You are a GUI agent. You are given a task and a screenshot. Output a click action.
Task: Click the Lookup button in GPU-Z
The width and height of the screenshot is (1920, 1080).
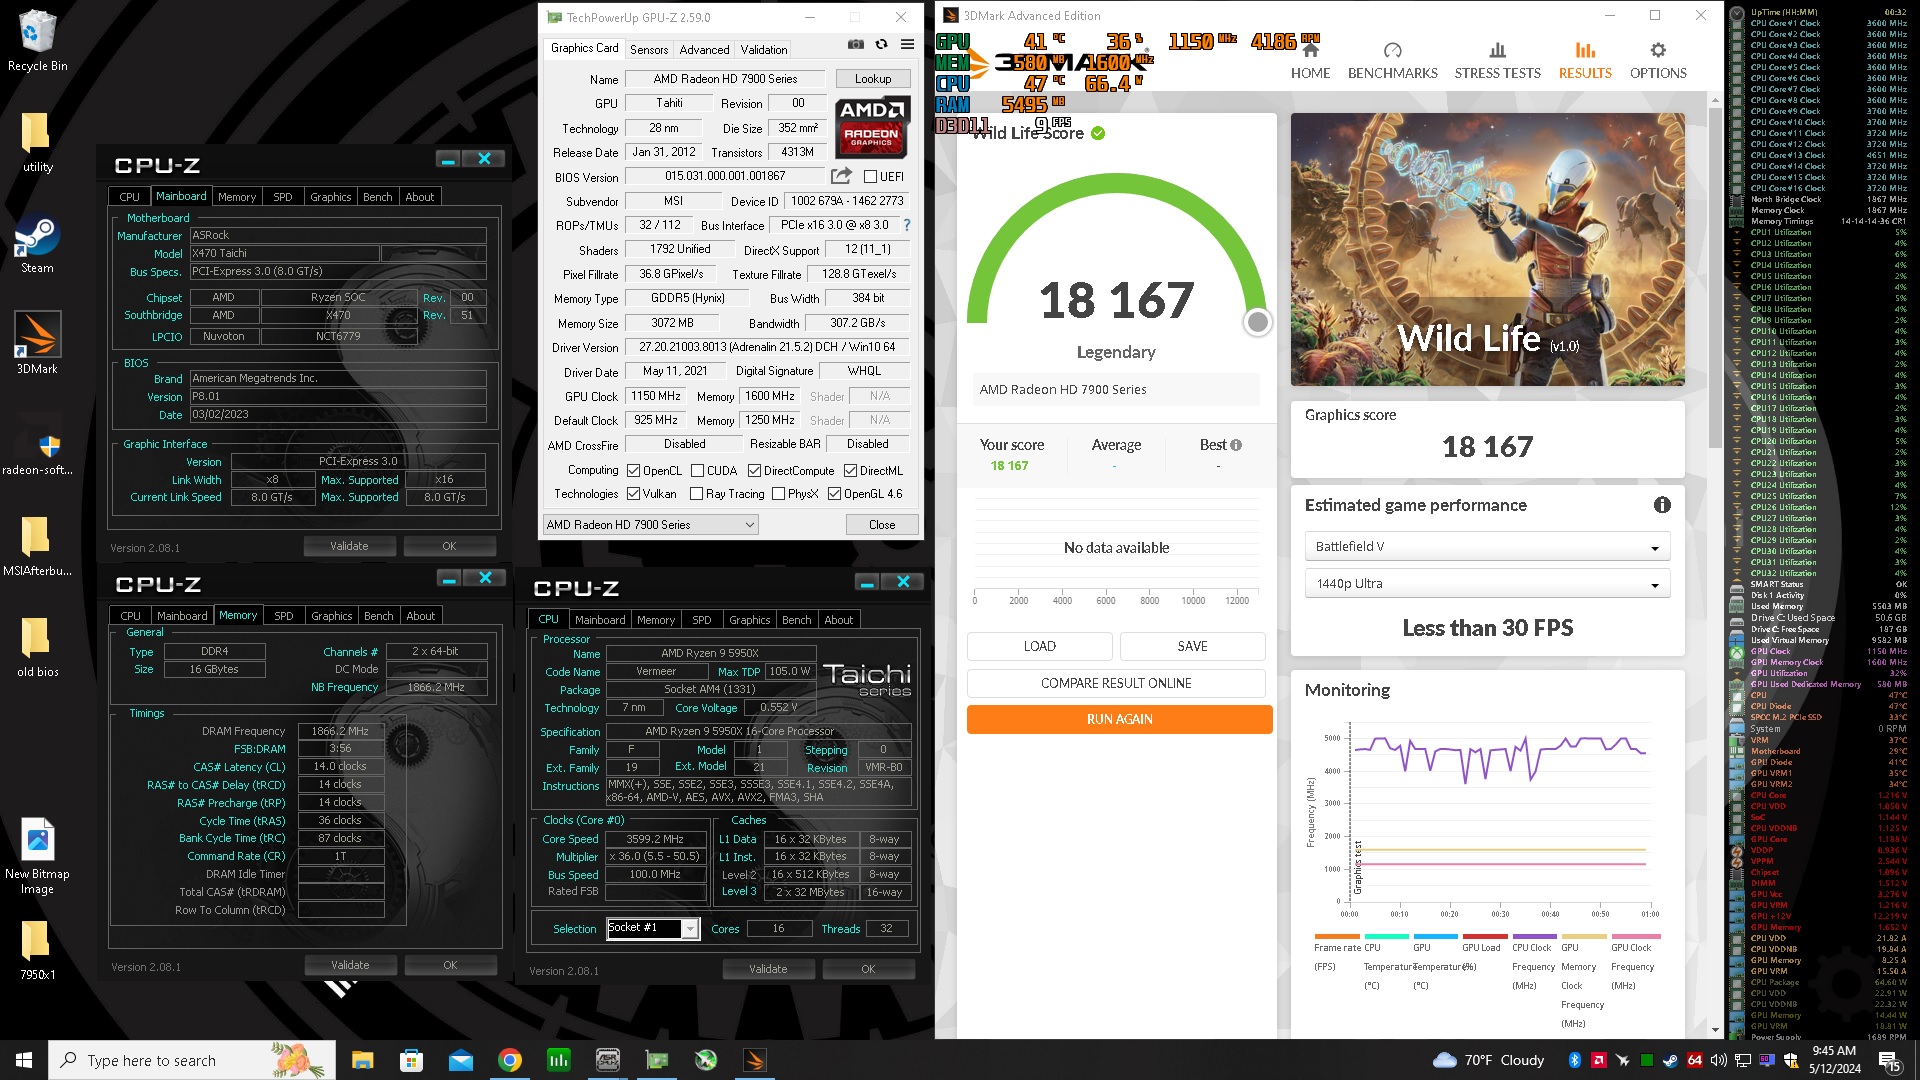[873, 79]
